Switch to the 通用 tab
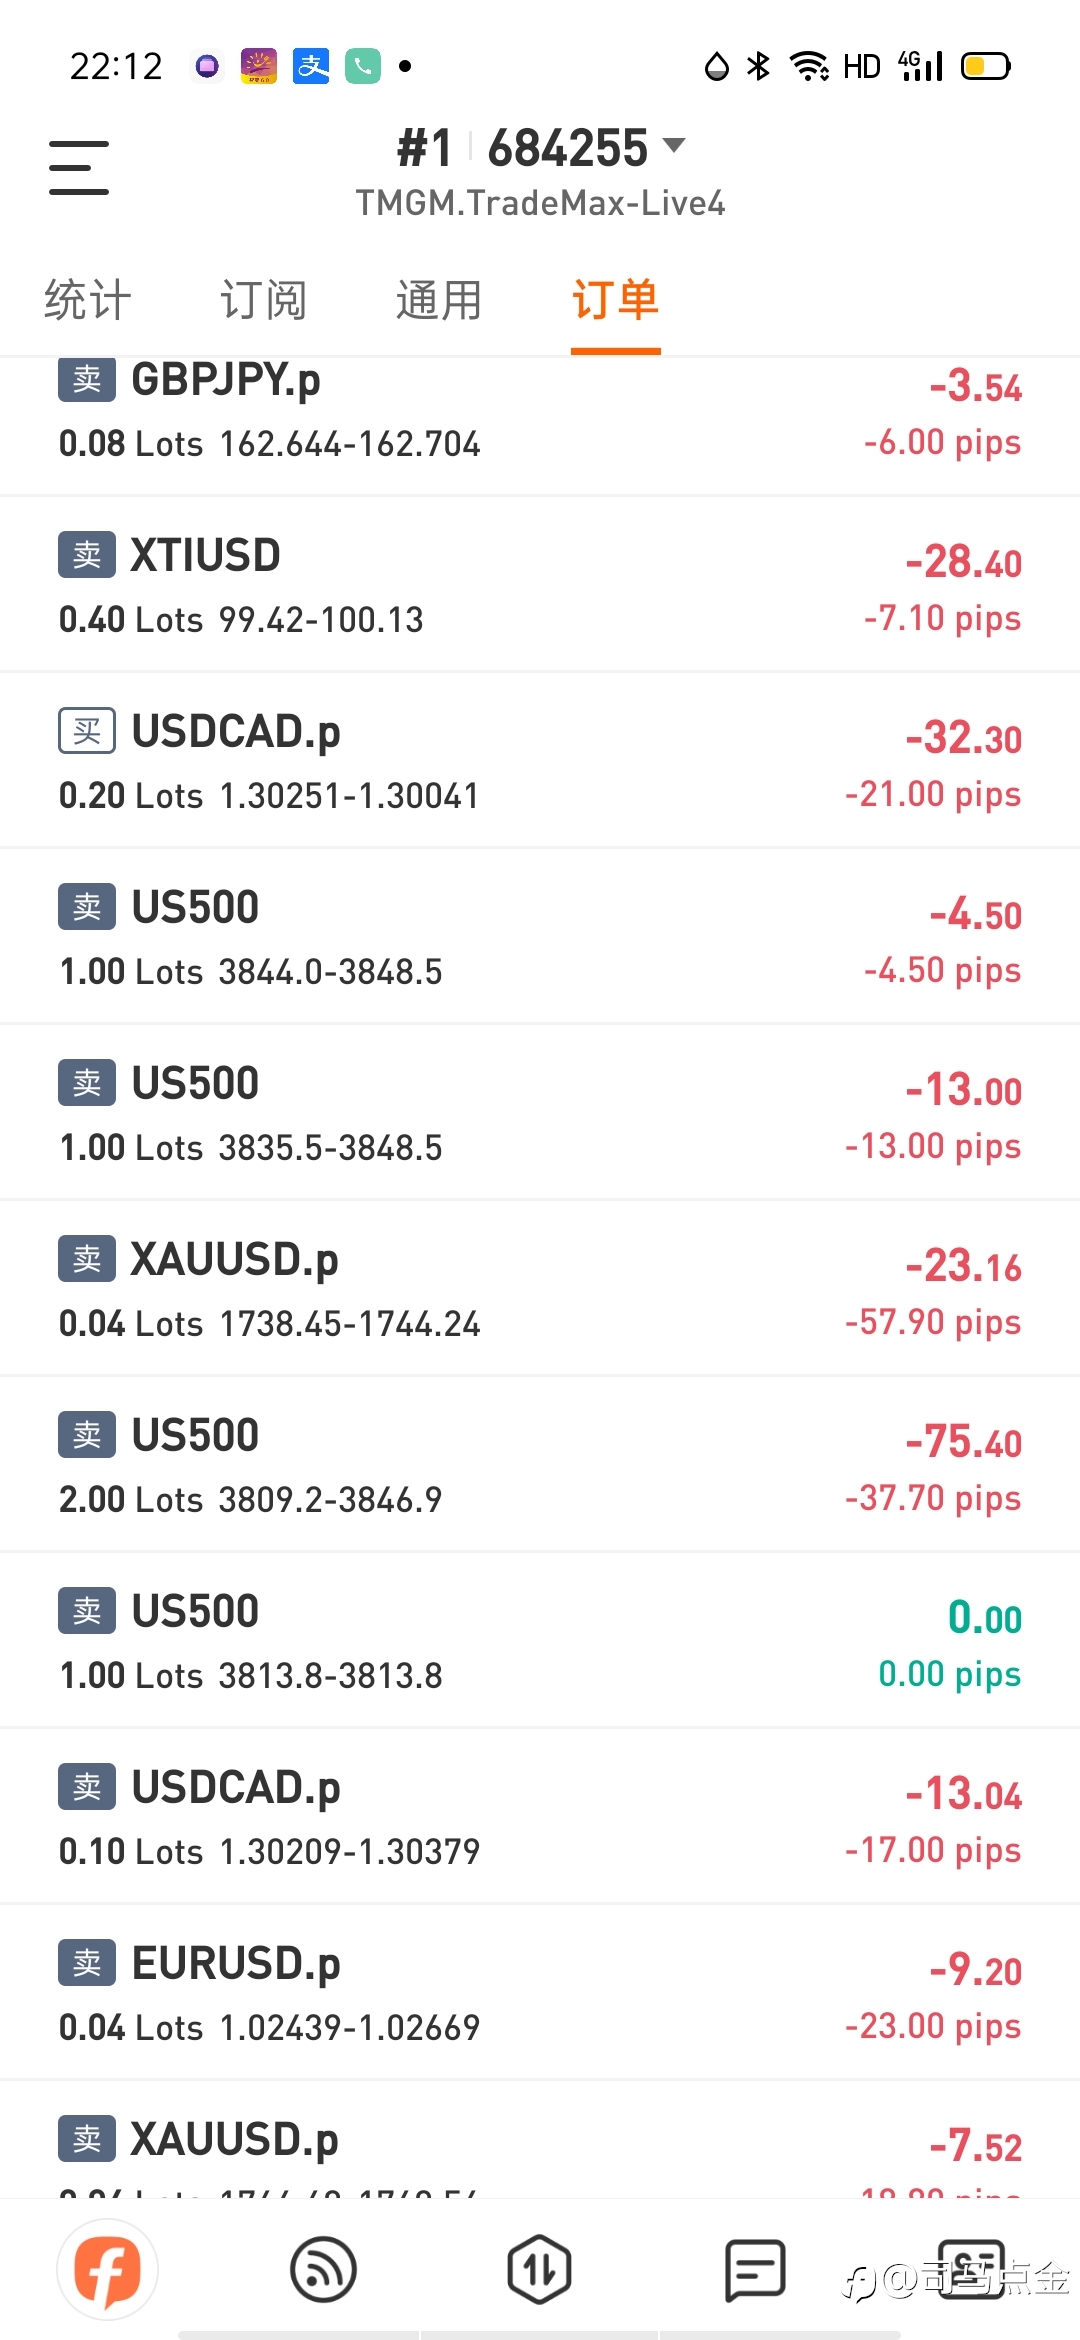1080x2340 pixels. [440, 300]
